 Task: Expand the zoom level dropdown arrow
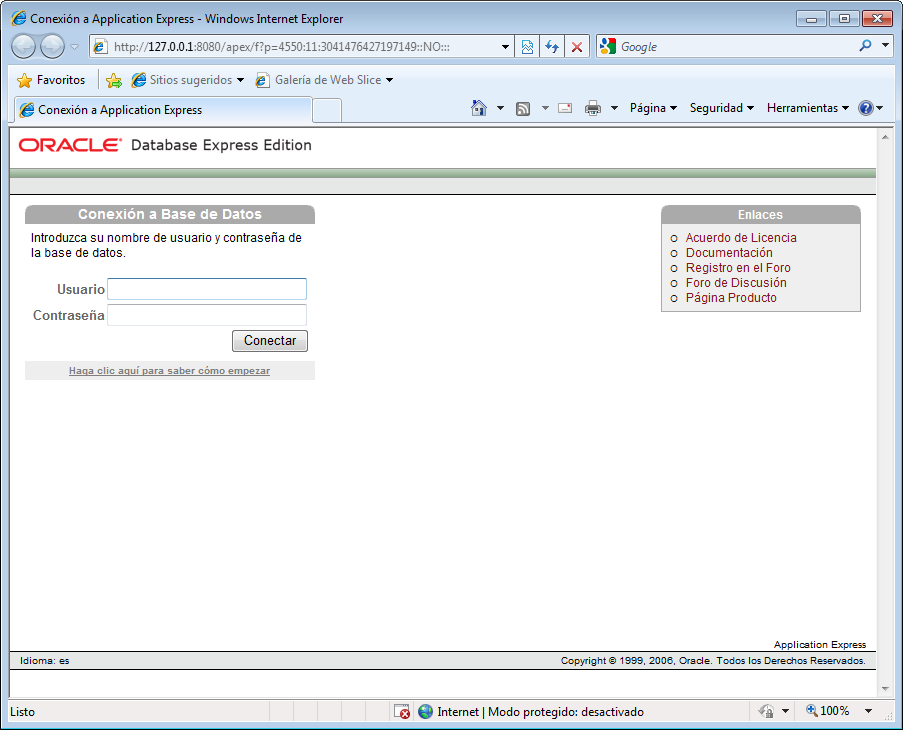click(868, 712)
